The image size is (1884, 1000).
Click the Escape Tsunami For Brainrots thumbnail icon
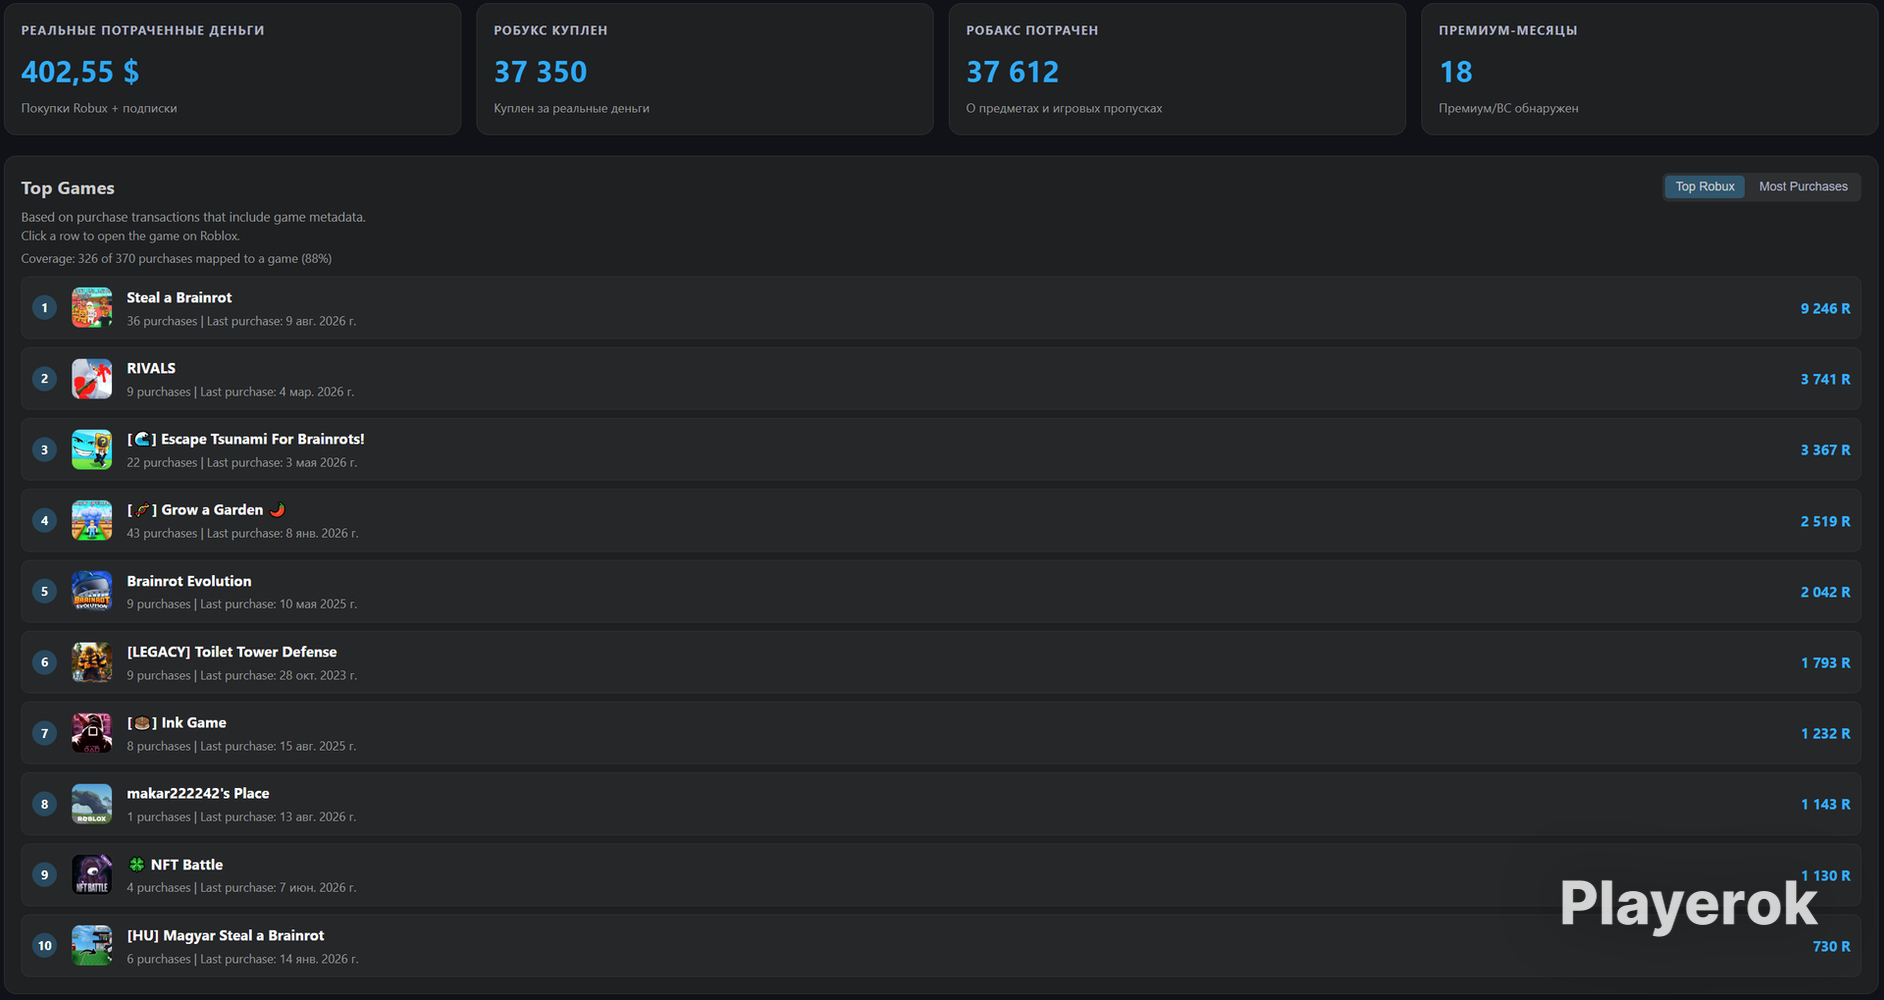tap(92, 450)
